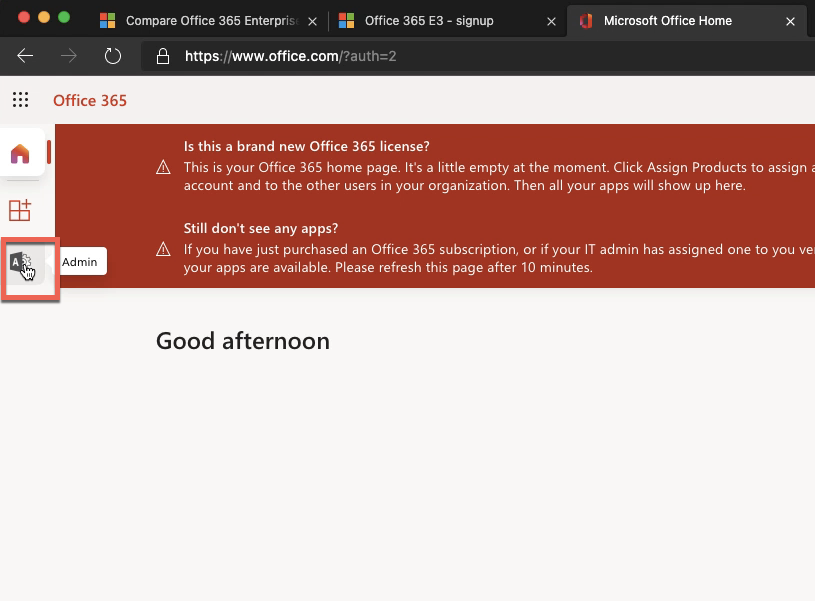Close the Office 365 E3 - signup tab
This screenshot has height=601, width=815.
[x=551, y=21]
